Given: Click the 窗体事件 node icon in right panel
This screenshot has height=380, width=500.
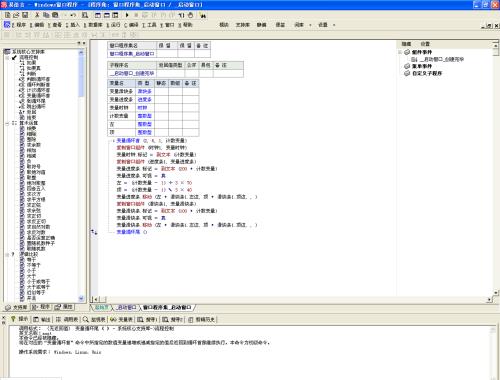Looking at the screenshot, I should point(407,52).
